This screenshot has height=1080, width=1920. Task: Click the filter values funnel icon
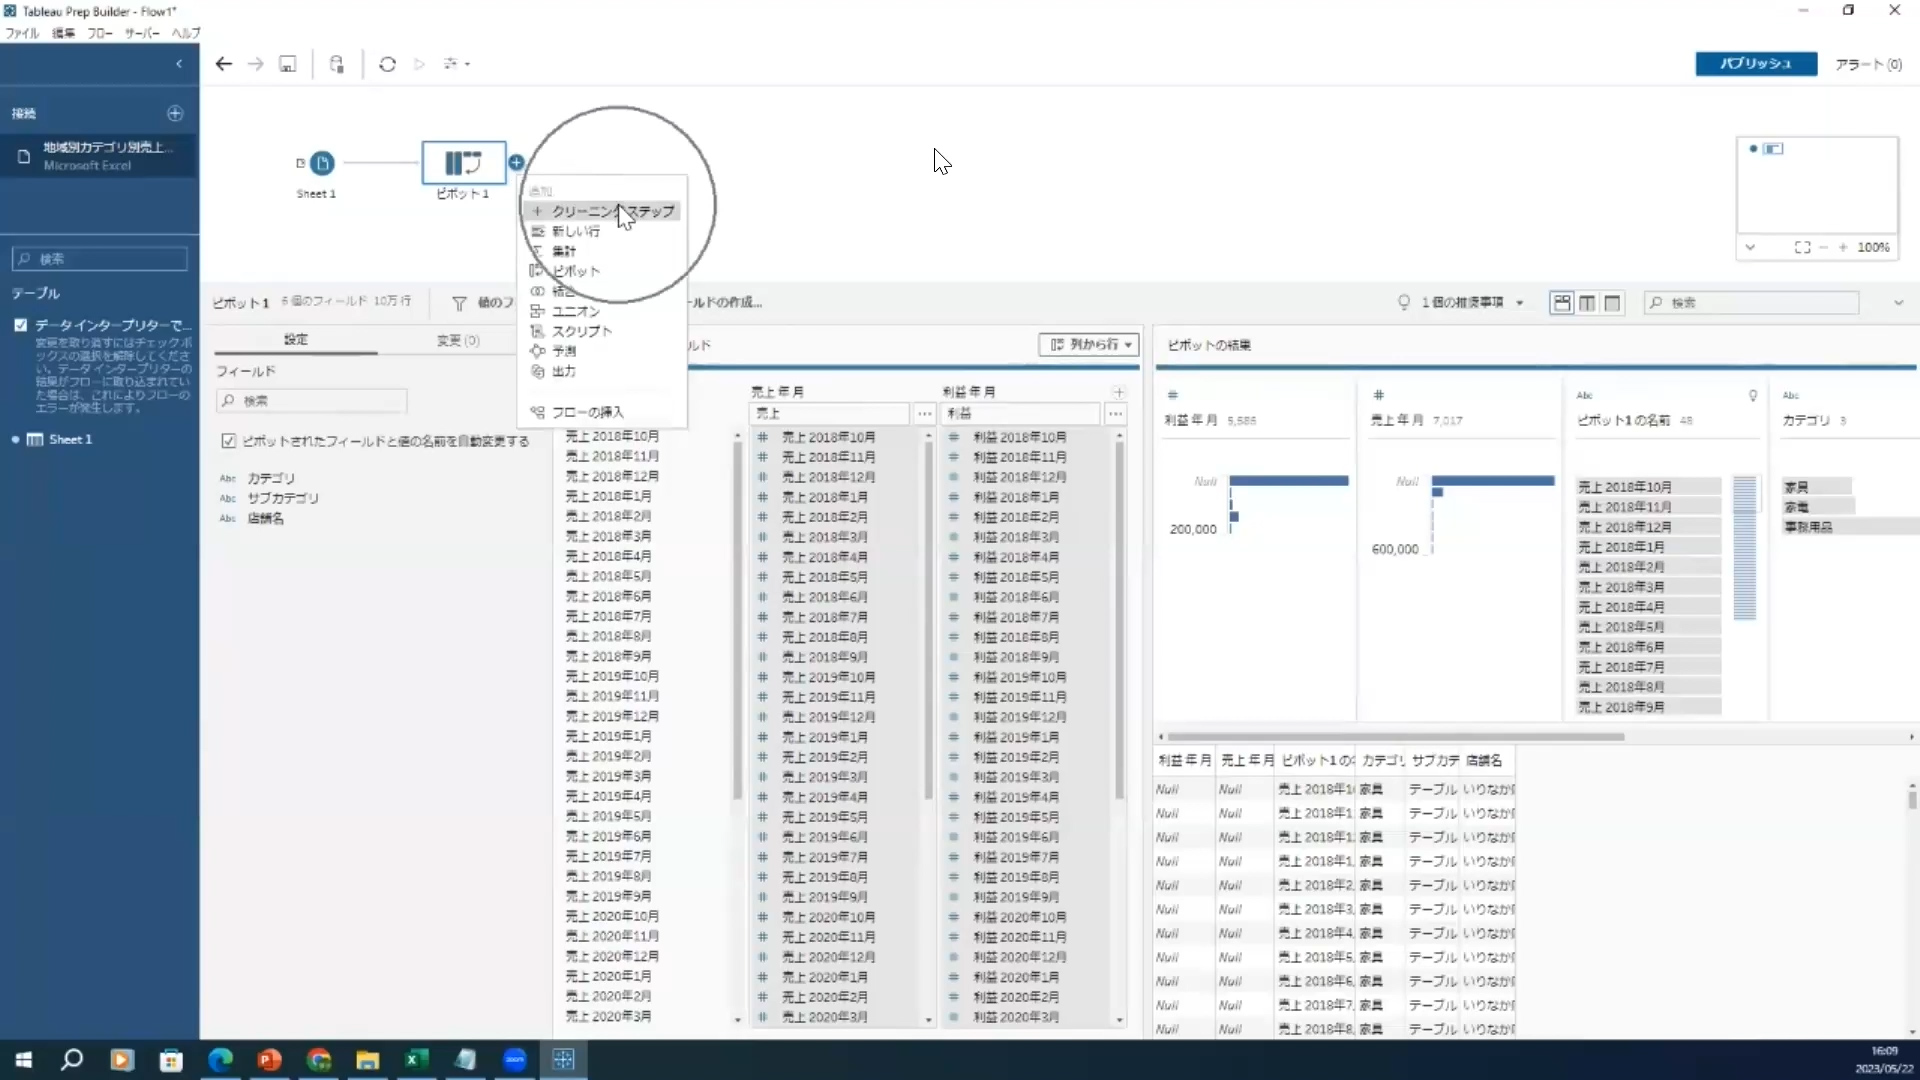459,303
